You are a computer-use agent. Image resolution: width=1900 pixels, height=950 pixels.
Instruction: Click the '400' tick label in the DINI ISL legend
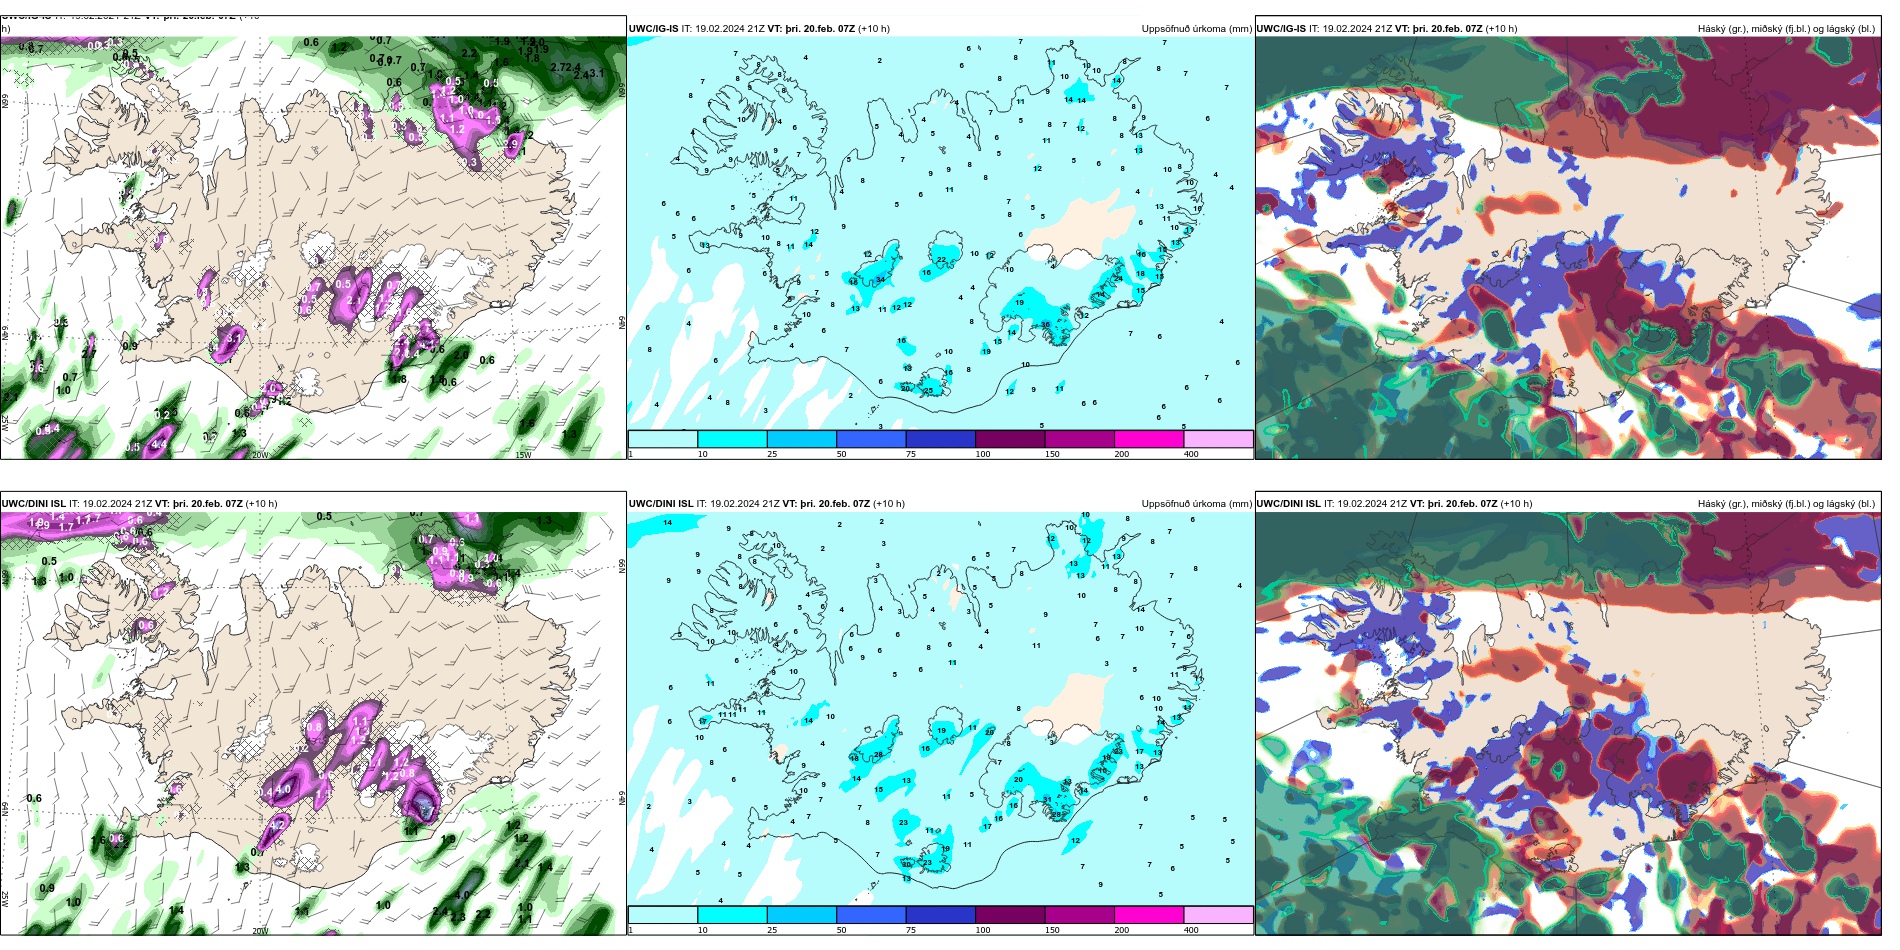pyautogui.click(x=1191, y=930)
